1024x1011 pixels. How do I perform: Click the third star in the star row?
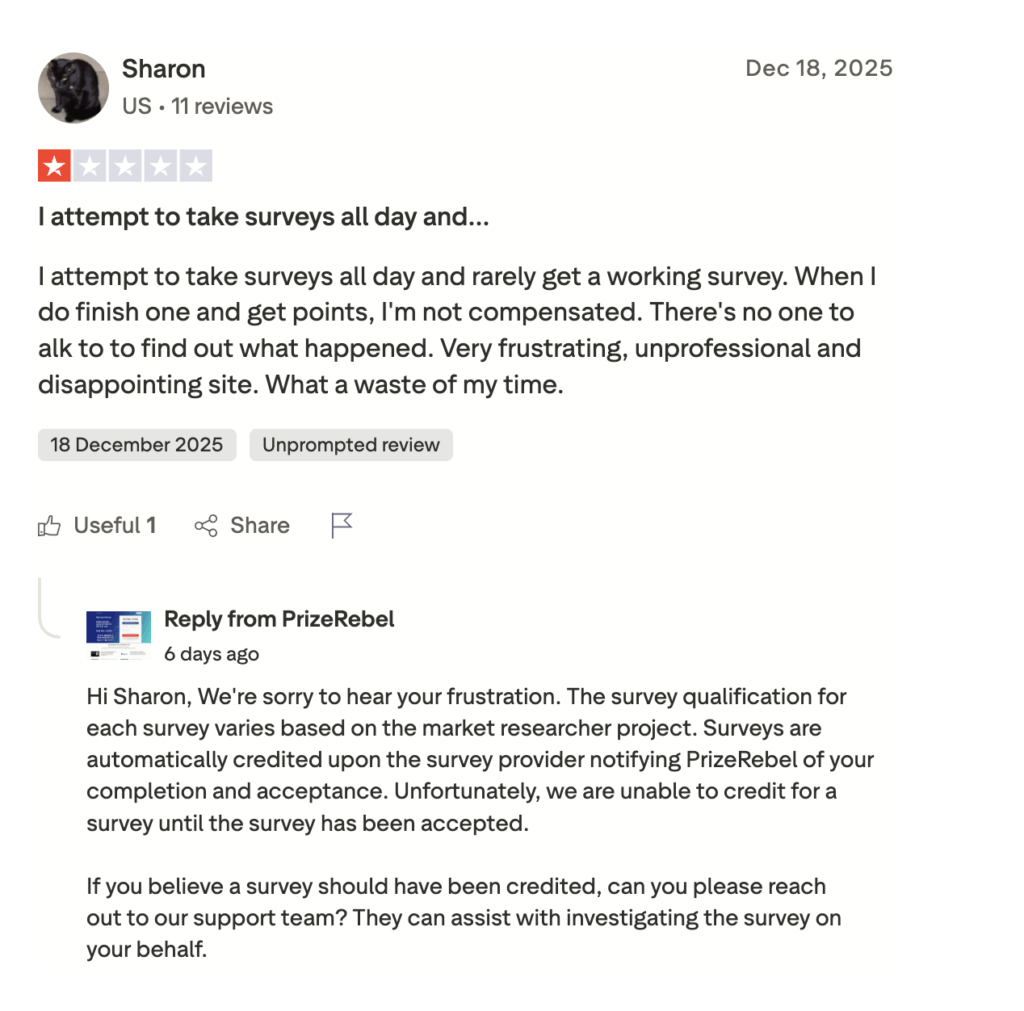(x=124, y=165)
